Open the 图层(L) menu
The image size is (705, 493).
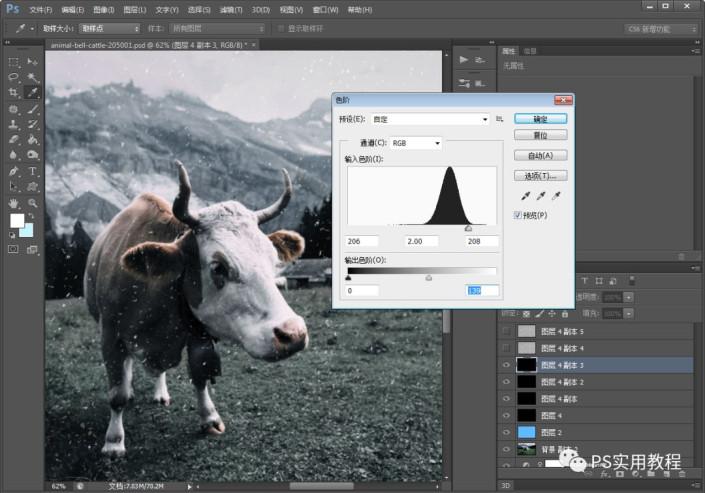tap(135, 9)
